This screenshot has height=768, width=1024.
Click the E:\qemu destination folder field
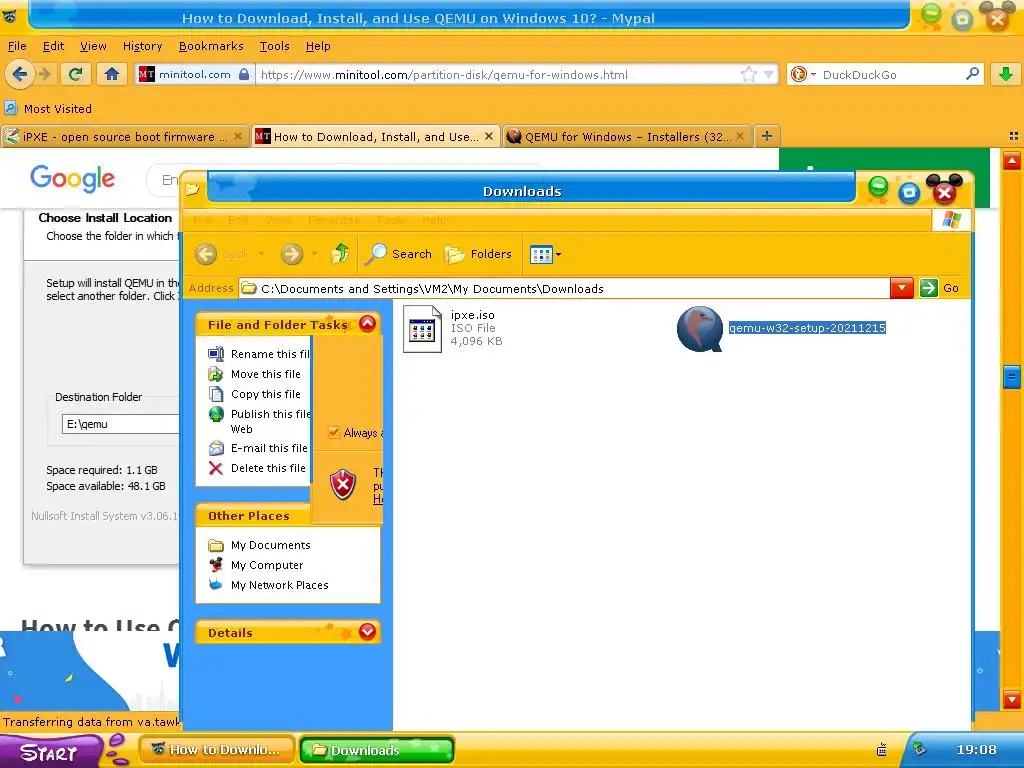point(121,424)
